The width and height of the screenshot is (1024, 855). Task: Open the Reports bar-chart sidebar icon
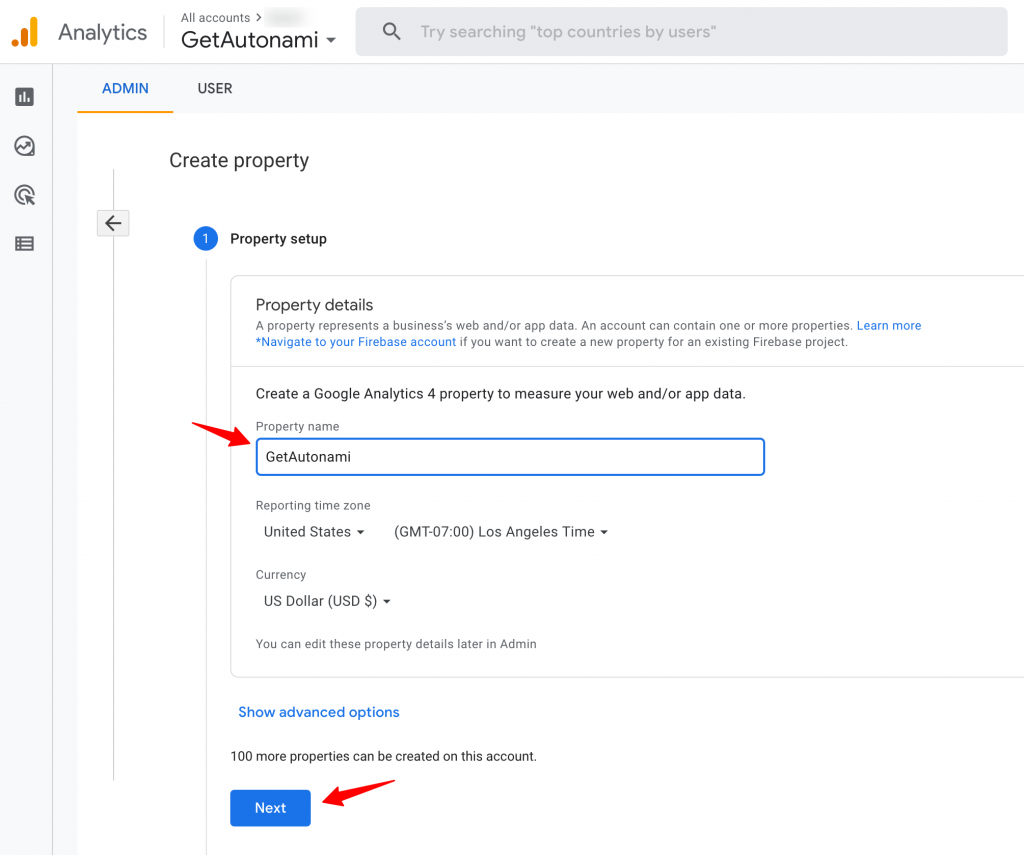coord(25,97)
